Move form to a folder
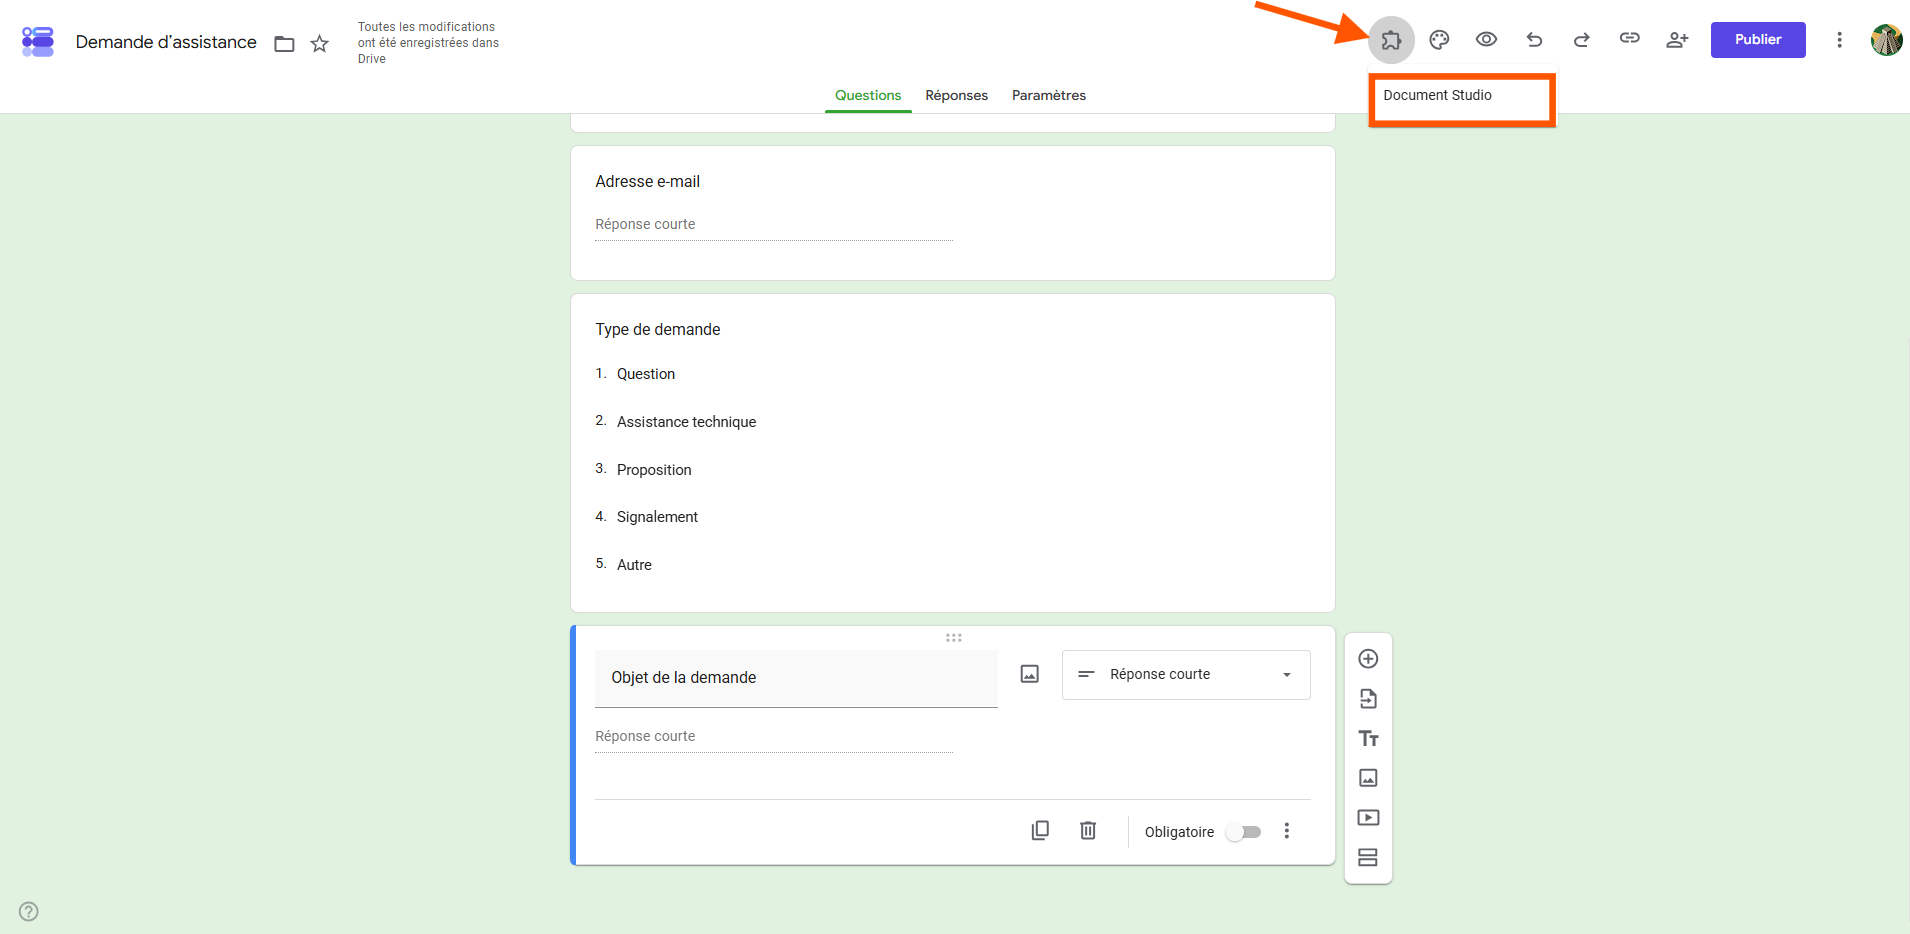1910x934 pixels. (284, 43)
